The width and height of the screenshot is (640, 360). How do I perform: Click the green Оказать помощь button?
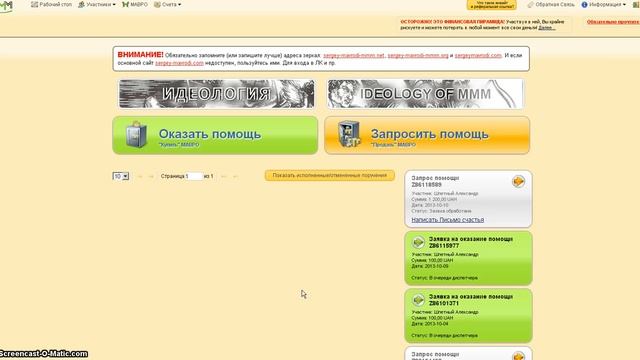[215, 136]
